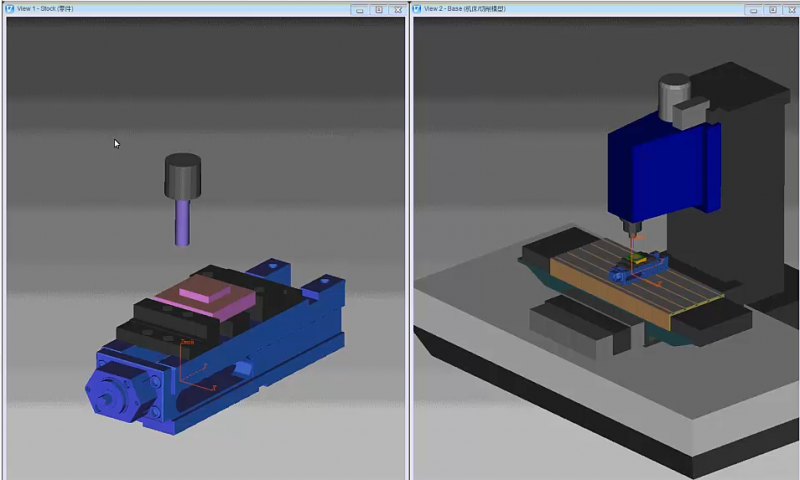The width and height of the screenshot is (800, 480).
Task: Pick the purple cutting tool shank
Action: point(182,222)
